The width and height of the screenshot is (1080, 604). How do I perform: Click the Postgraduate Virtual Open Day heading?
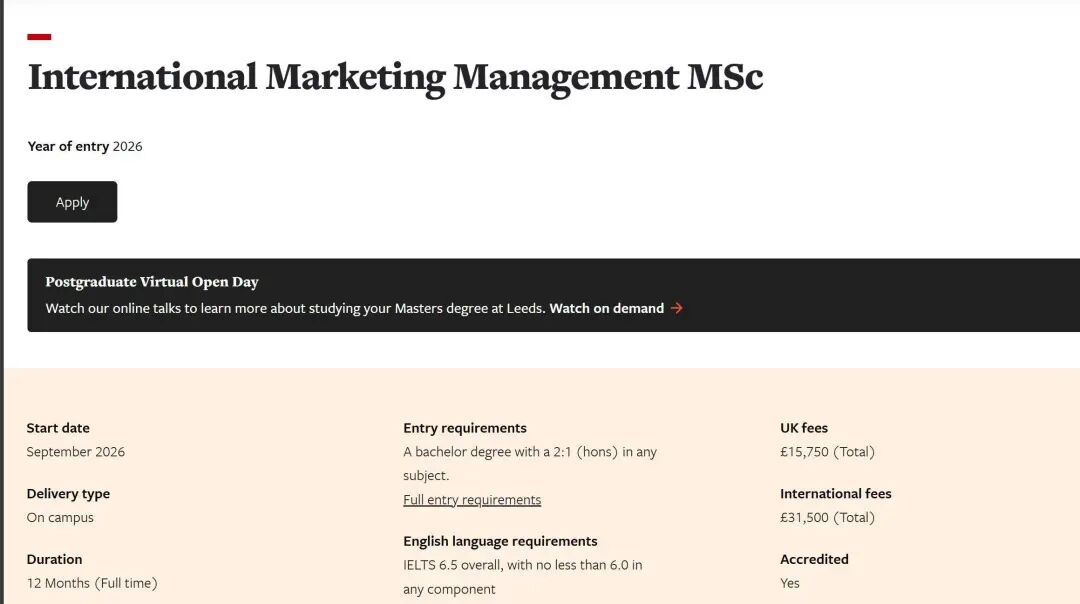[x=152, y=282]
